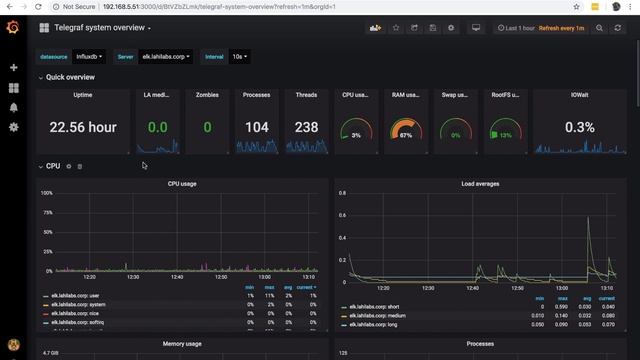640x360 pixels.
Task: Click the dashboard vertical scrollbar
Action: tap(637, 73)
